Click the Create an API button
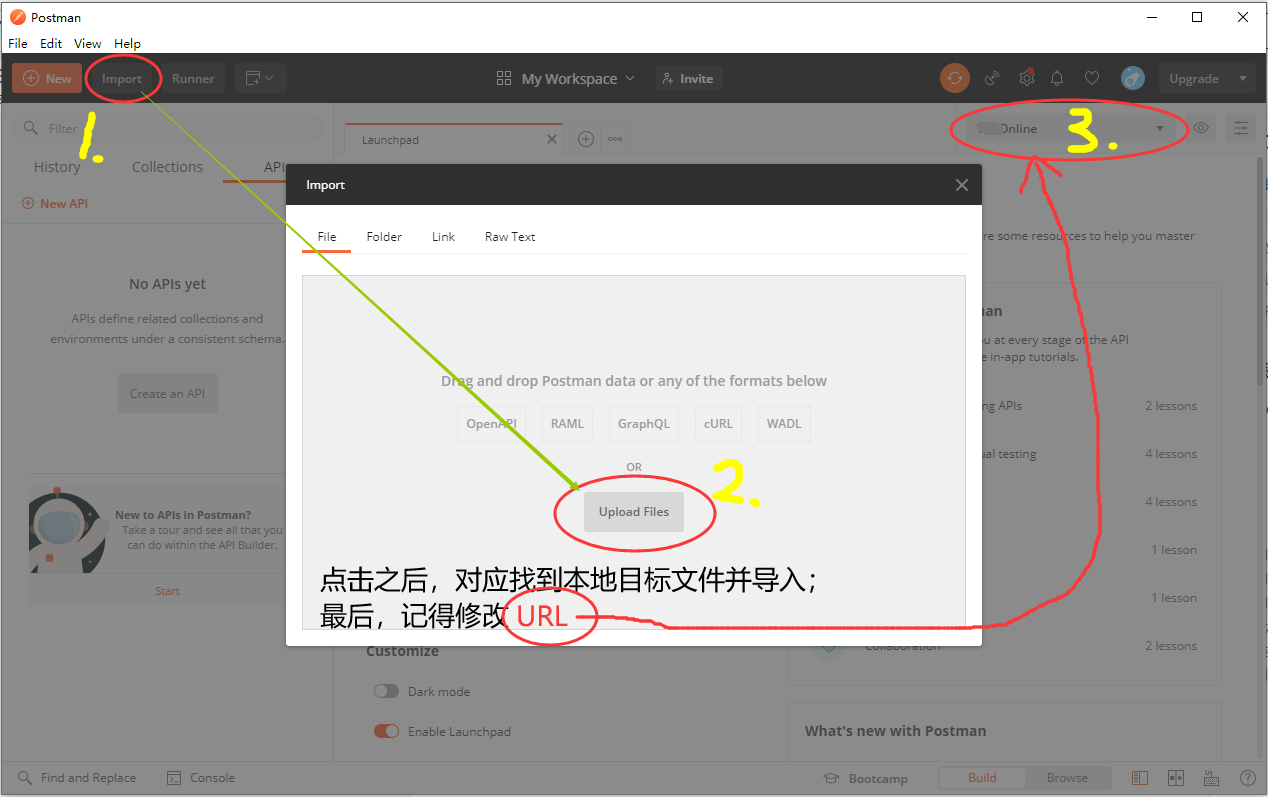1268x797 pixels. 167,392
